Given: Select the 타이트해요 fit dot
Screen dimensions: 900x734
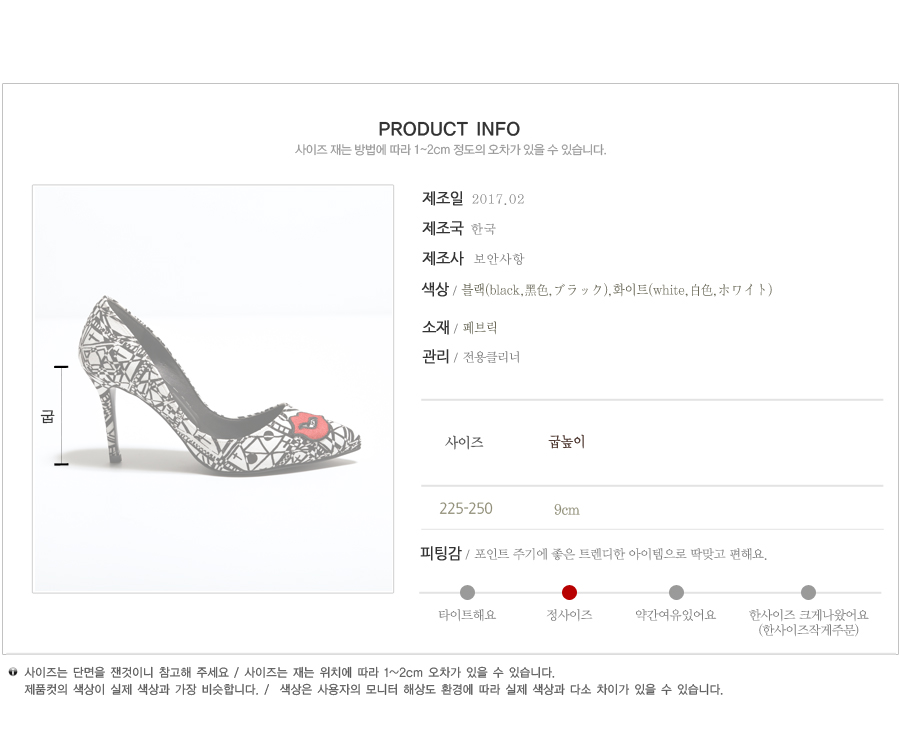Looking at the screenshot, I should click(467, 592).
